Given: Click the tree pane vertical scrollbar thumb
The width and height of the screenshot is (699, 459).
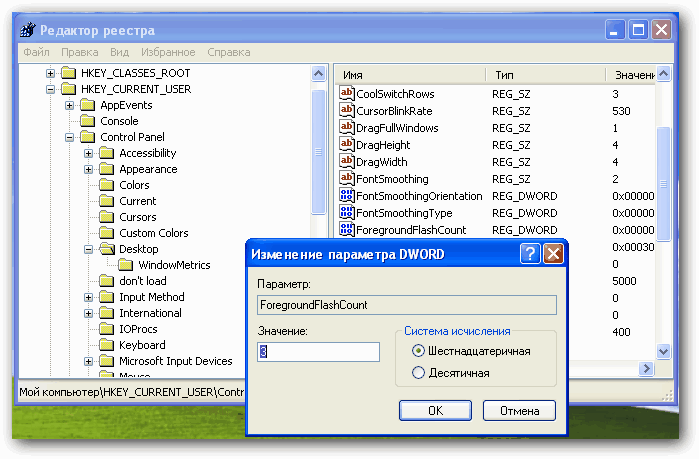Looking at the screenshot, I should [318, 152].
